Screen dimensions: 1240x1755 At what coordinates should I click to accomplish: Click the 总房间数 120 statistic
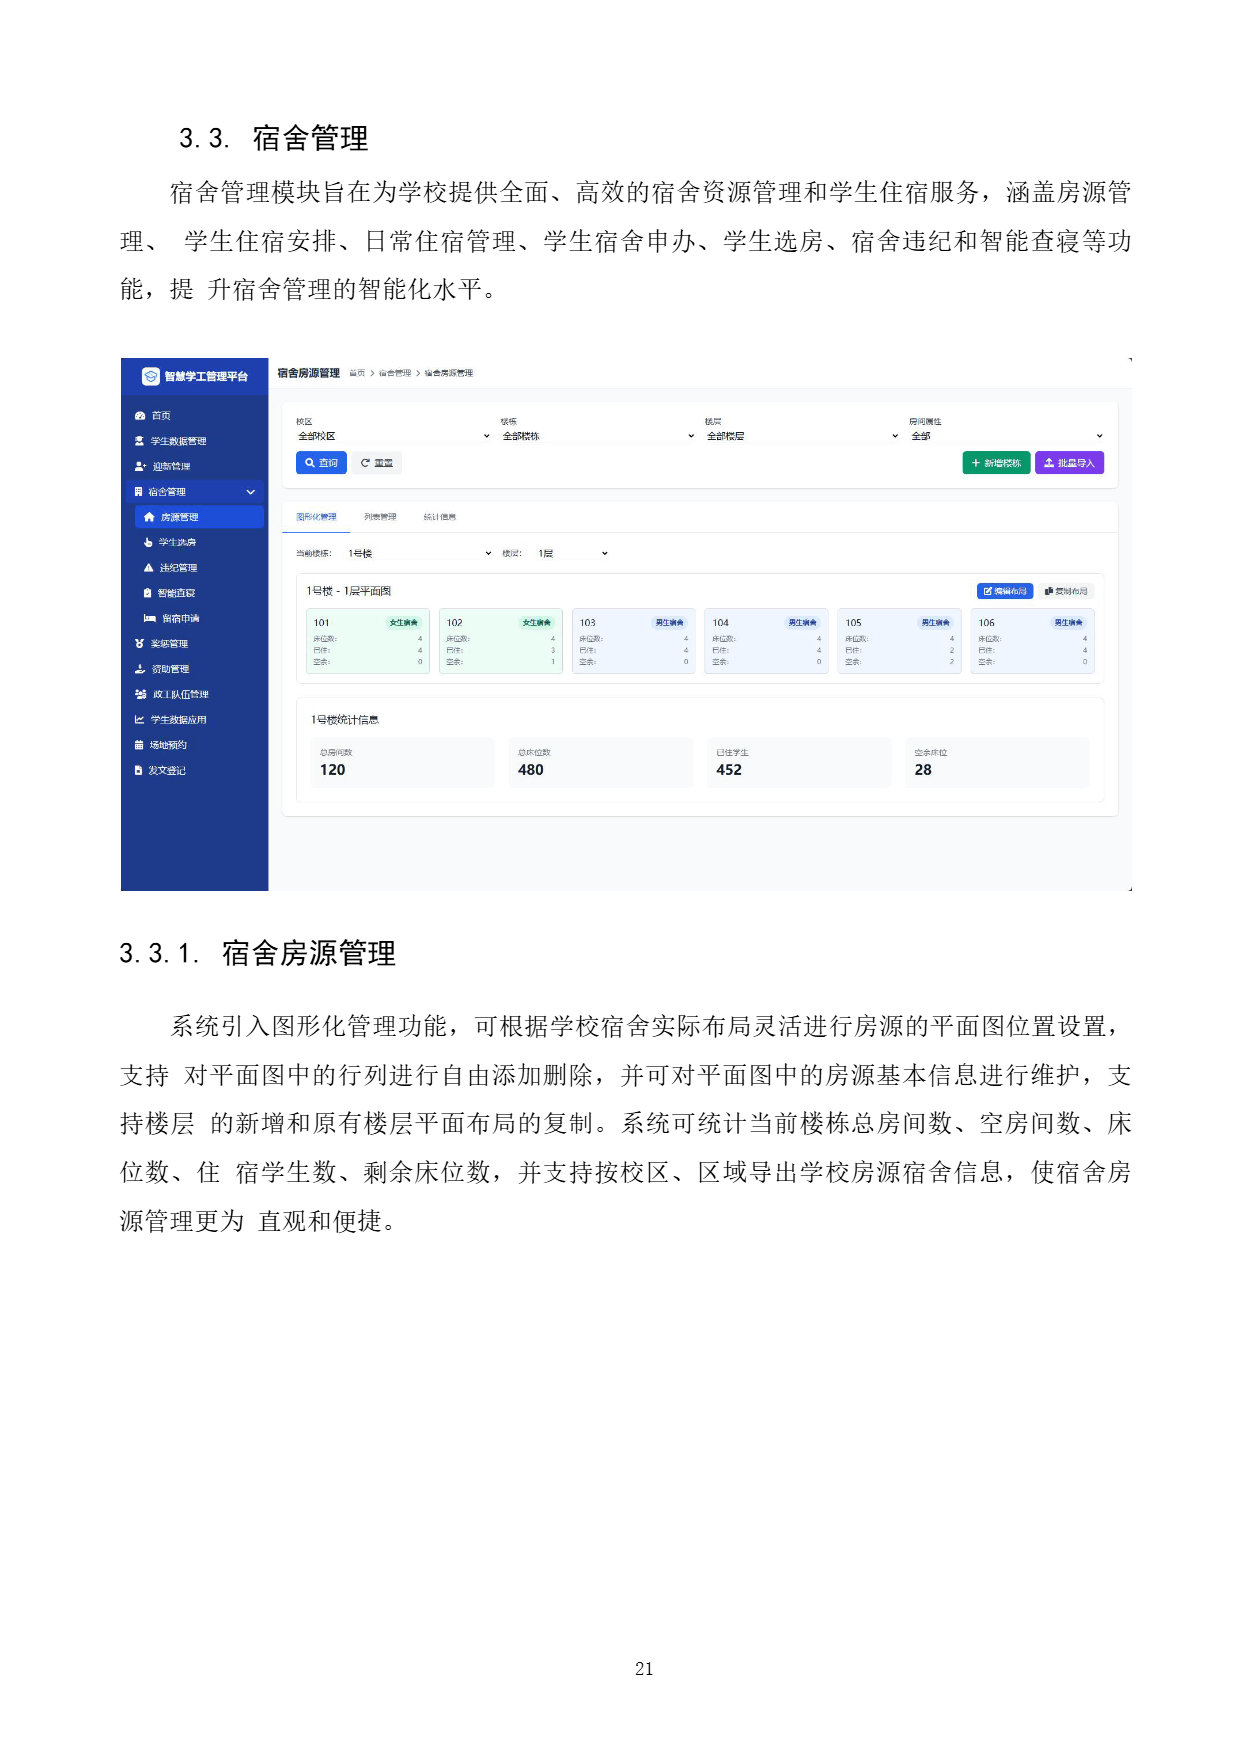pyautogui.click(x=403, y=763)
